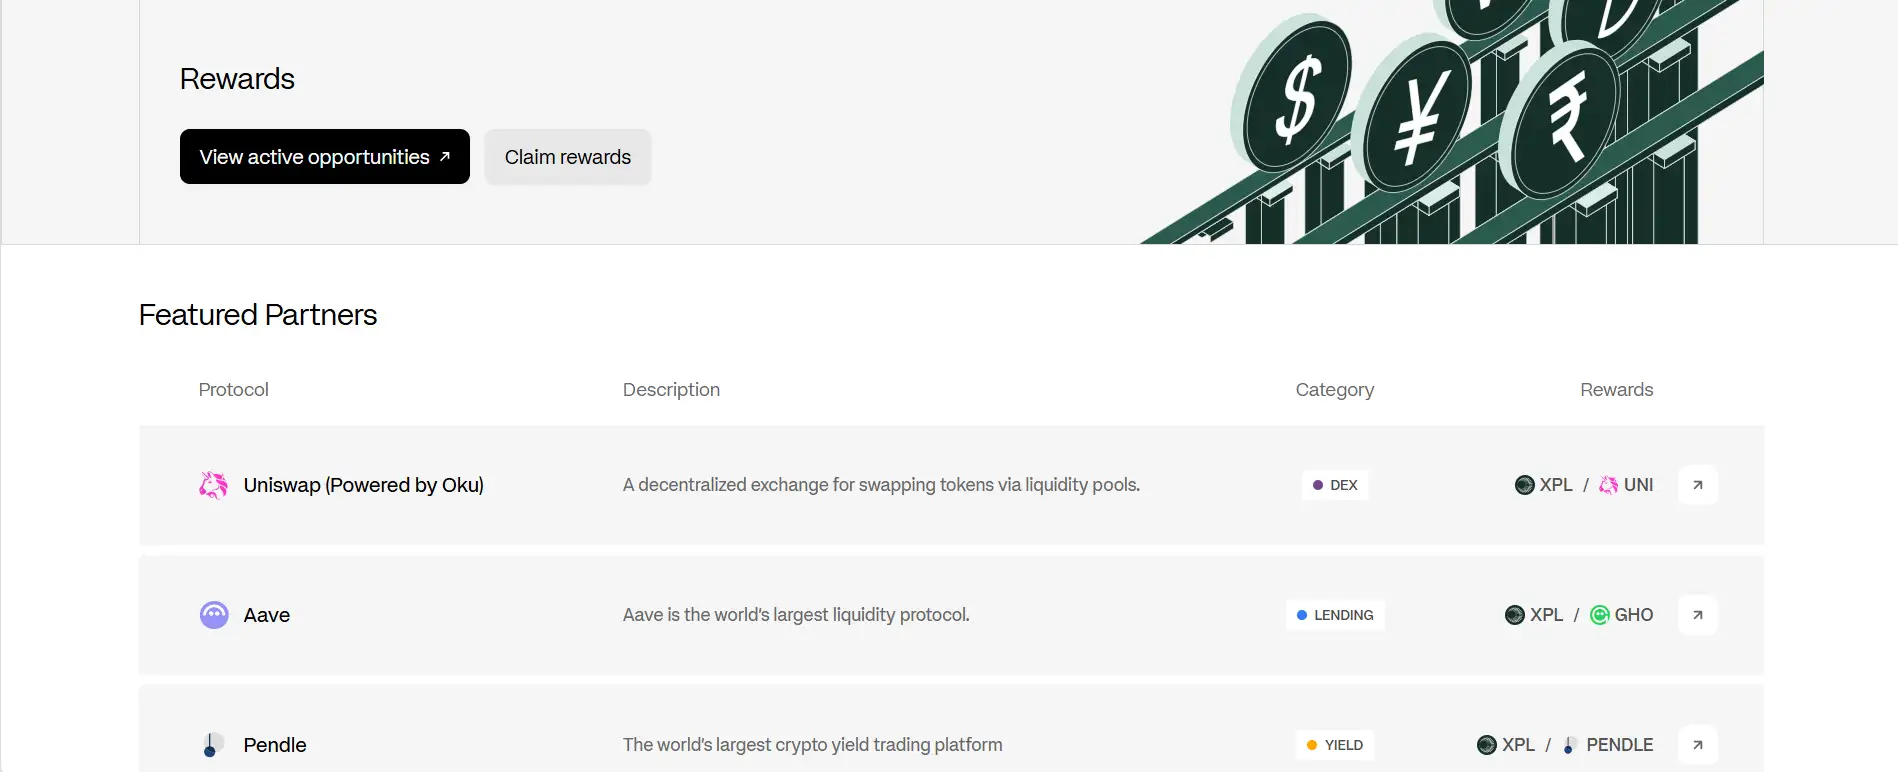Select the LENDING category tag
Image resolution: width=1898 pixels, height=772 pixels.
tap(1335, 615)
